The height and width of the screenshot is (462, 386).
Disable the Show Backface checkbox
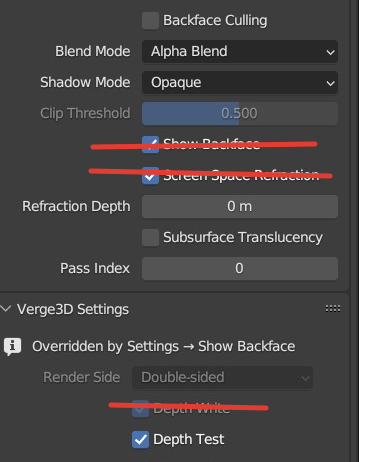(x=150, y=144)
